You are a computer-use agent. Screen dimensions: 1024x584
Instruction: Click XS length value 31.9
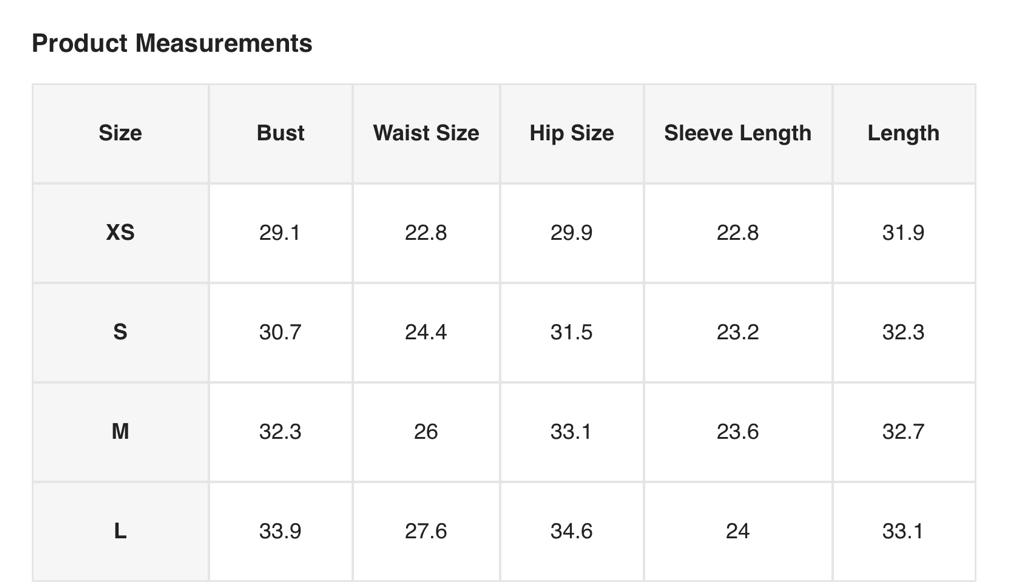(x=903, y=232)
